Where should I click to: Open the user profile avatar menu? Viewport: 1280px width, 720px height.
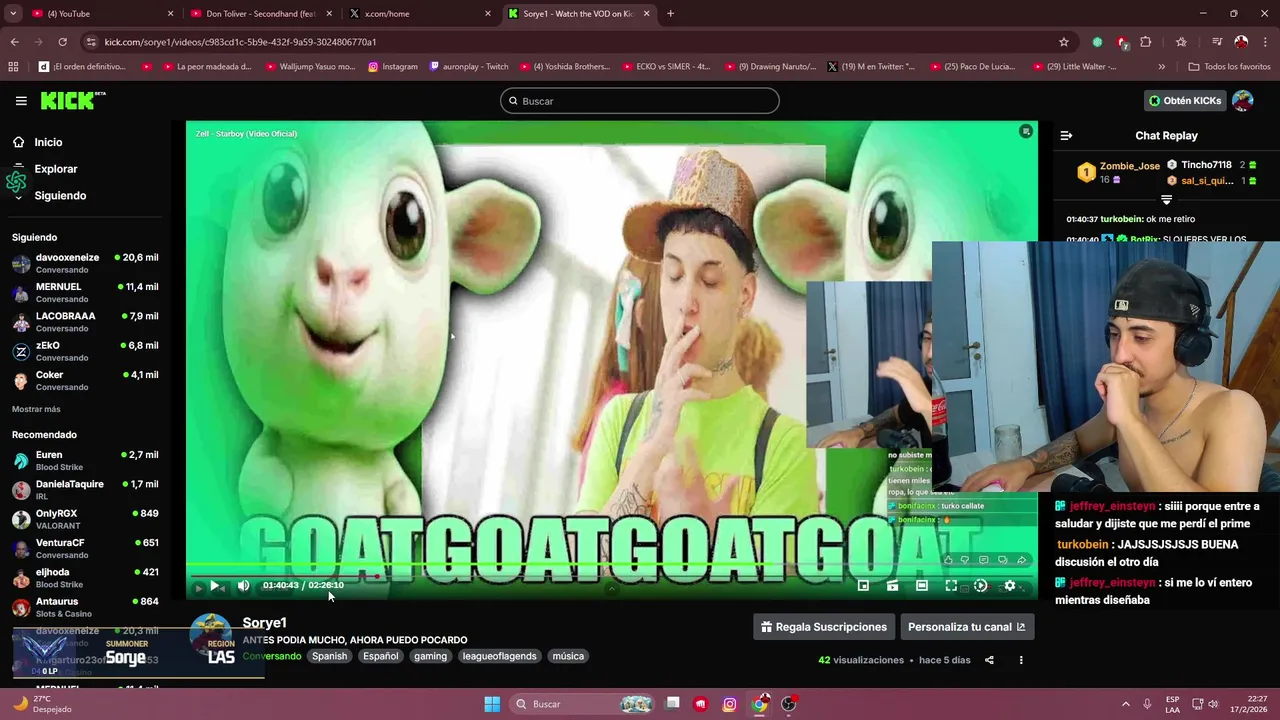(1243, 101)
